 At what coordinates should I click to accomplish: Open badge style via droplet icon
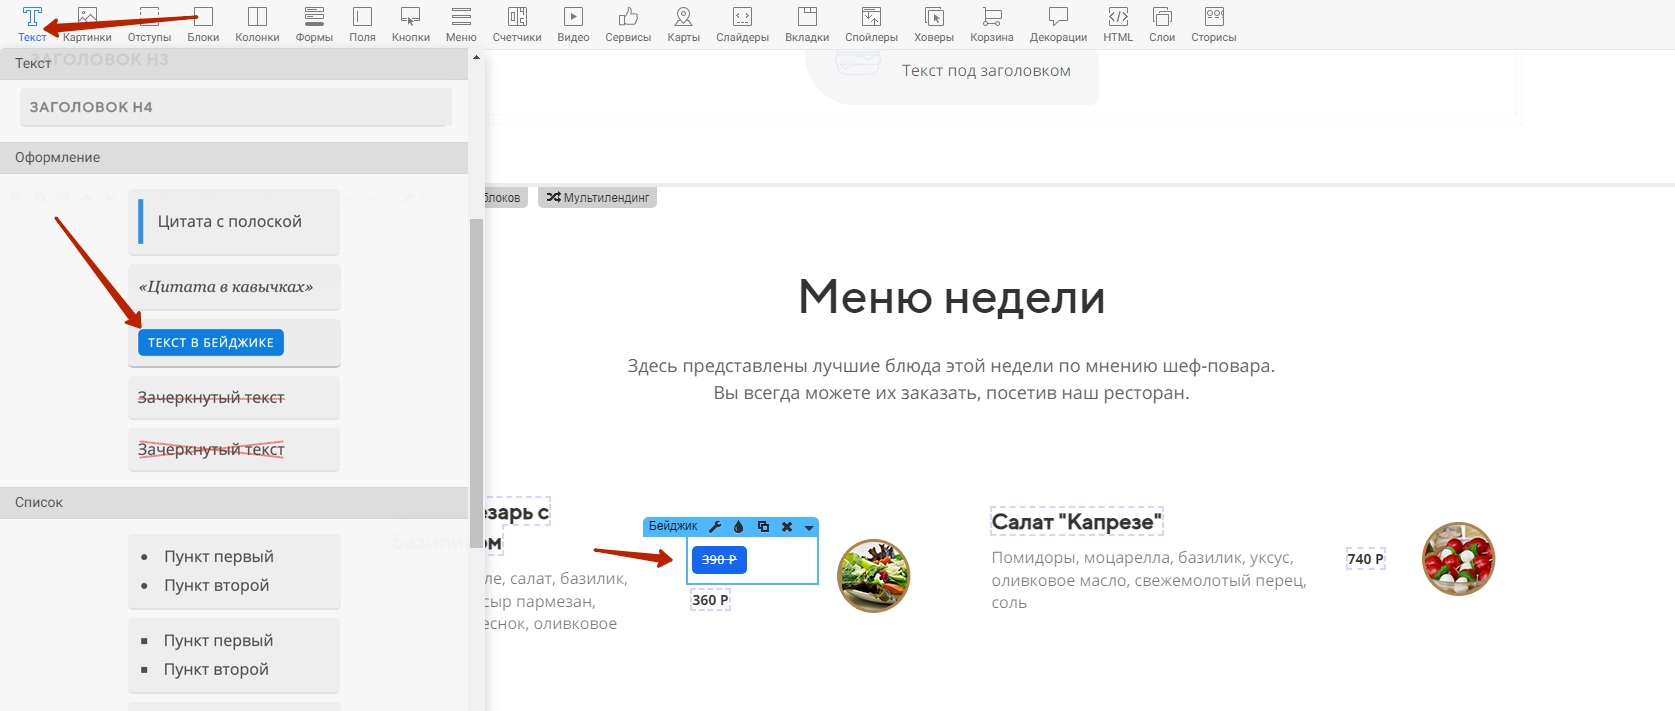pos(739,527)
